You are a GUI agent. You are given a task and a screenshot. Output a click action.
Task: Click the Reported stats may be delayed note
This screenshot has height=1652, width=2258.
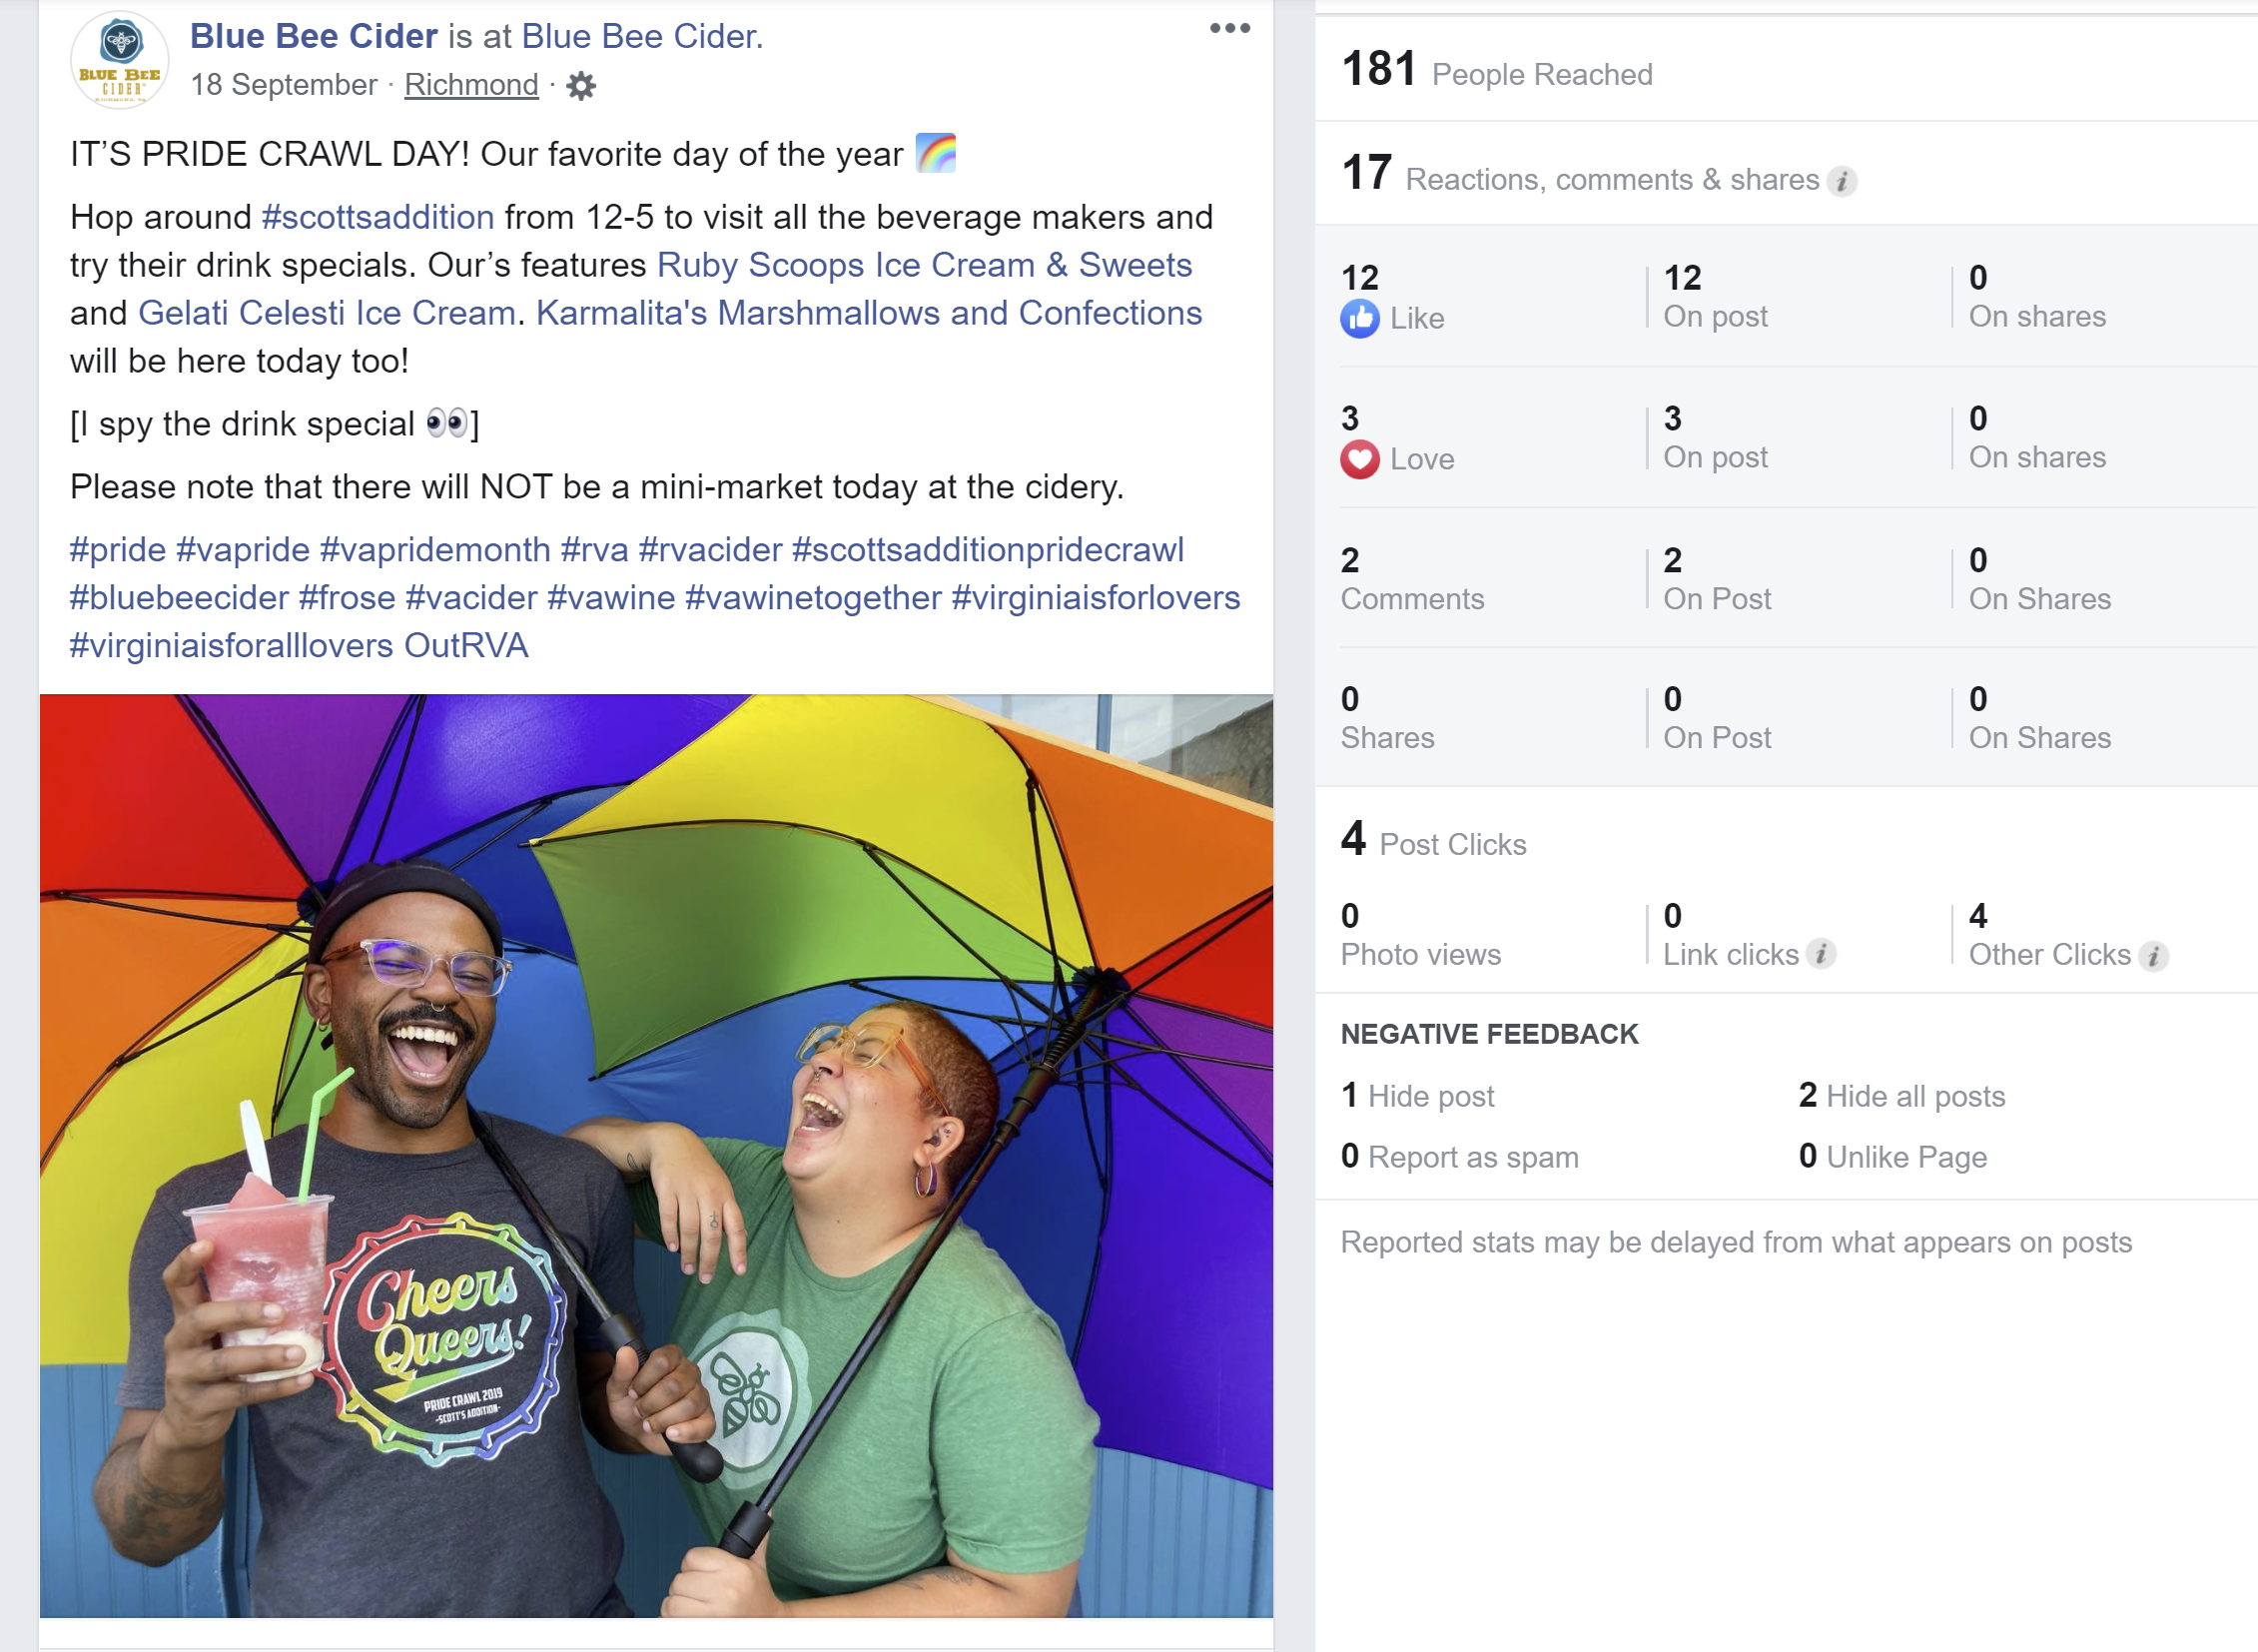tap(1736, 1242)
